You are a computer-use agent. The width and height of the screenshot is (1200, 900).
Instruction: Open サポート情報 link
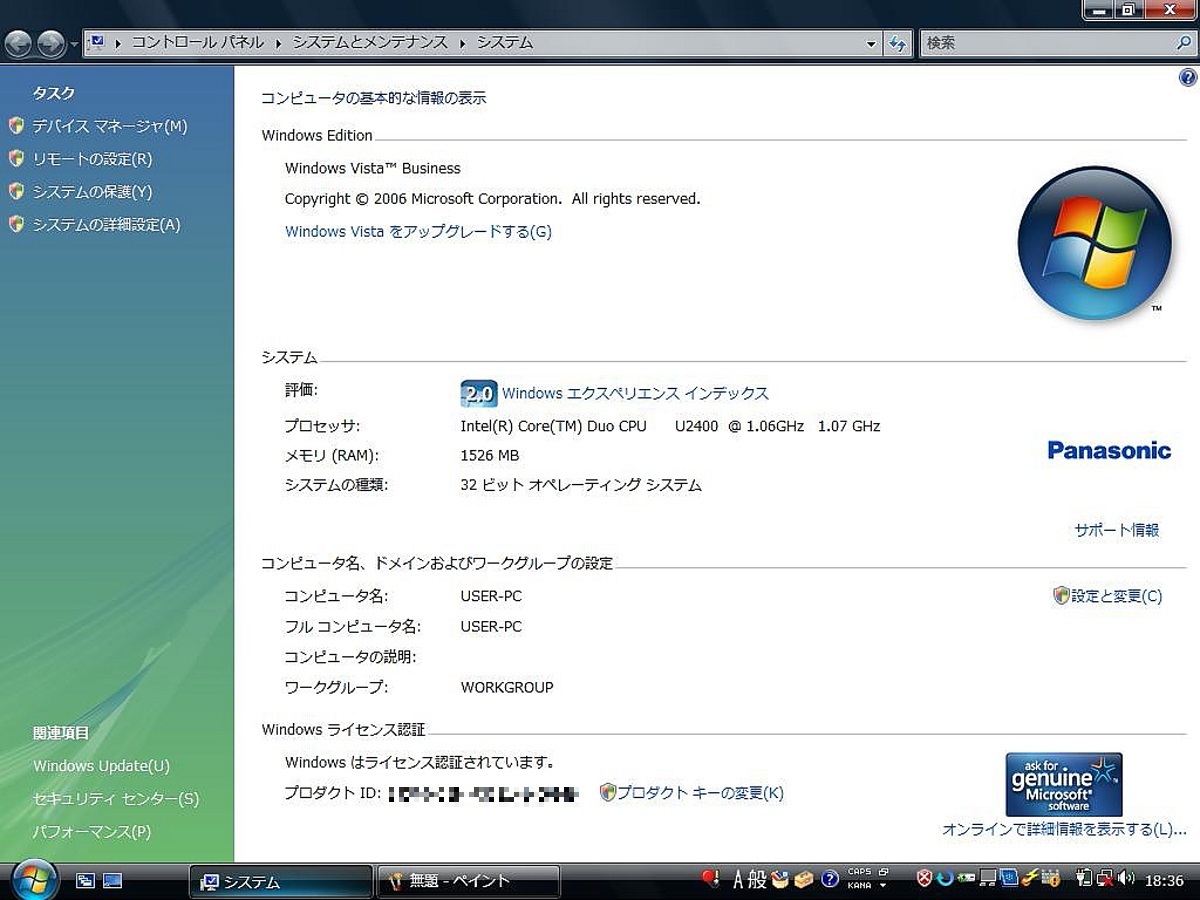[1116, 530]
